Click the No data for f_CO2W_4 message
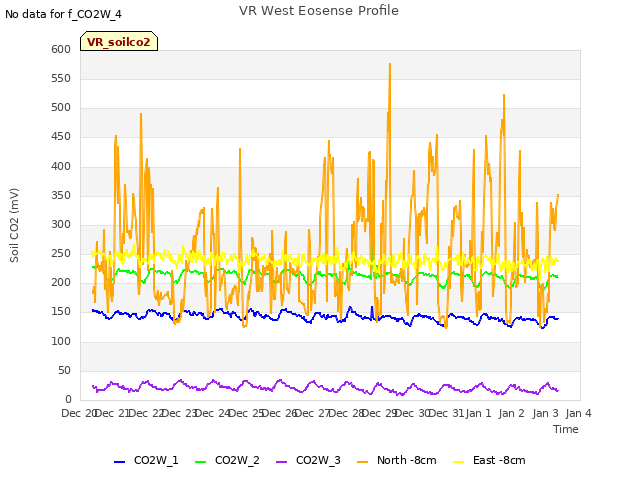 63,14
